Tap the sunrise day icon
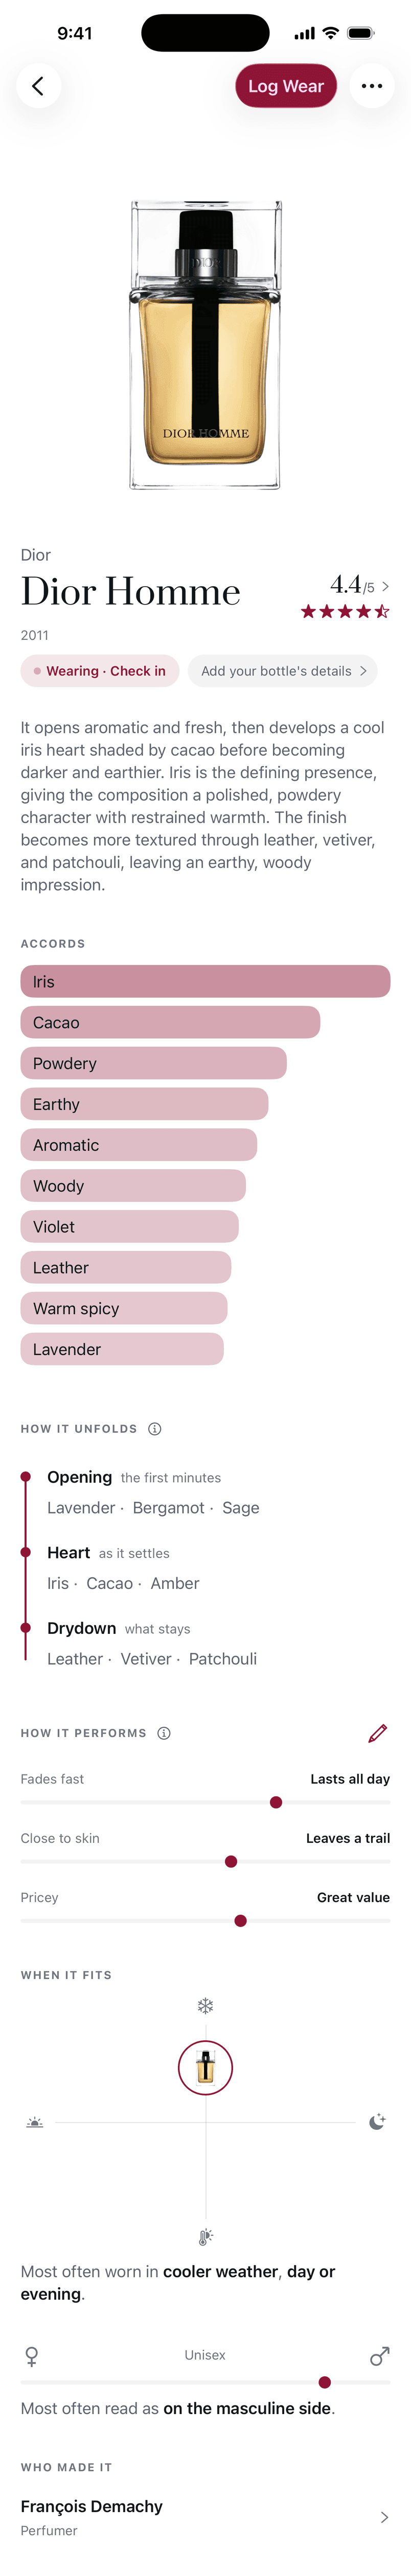This screenshot has height=2576, width=411. [x=35, y=2122]
